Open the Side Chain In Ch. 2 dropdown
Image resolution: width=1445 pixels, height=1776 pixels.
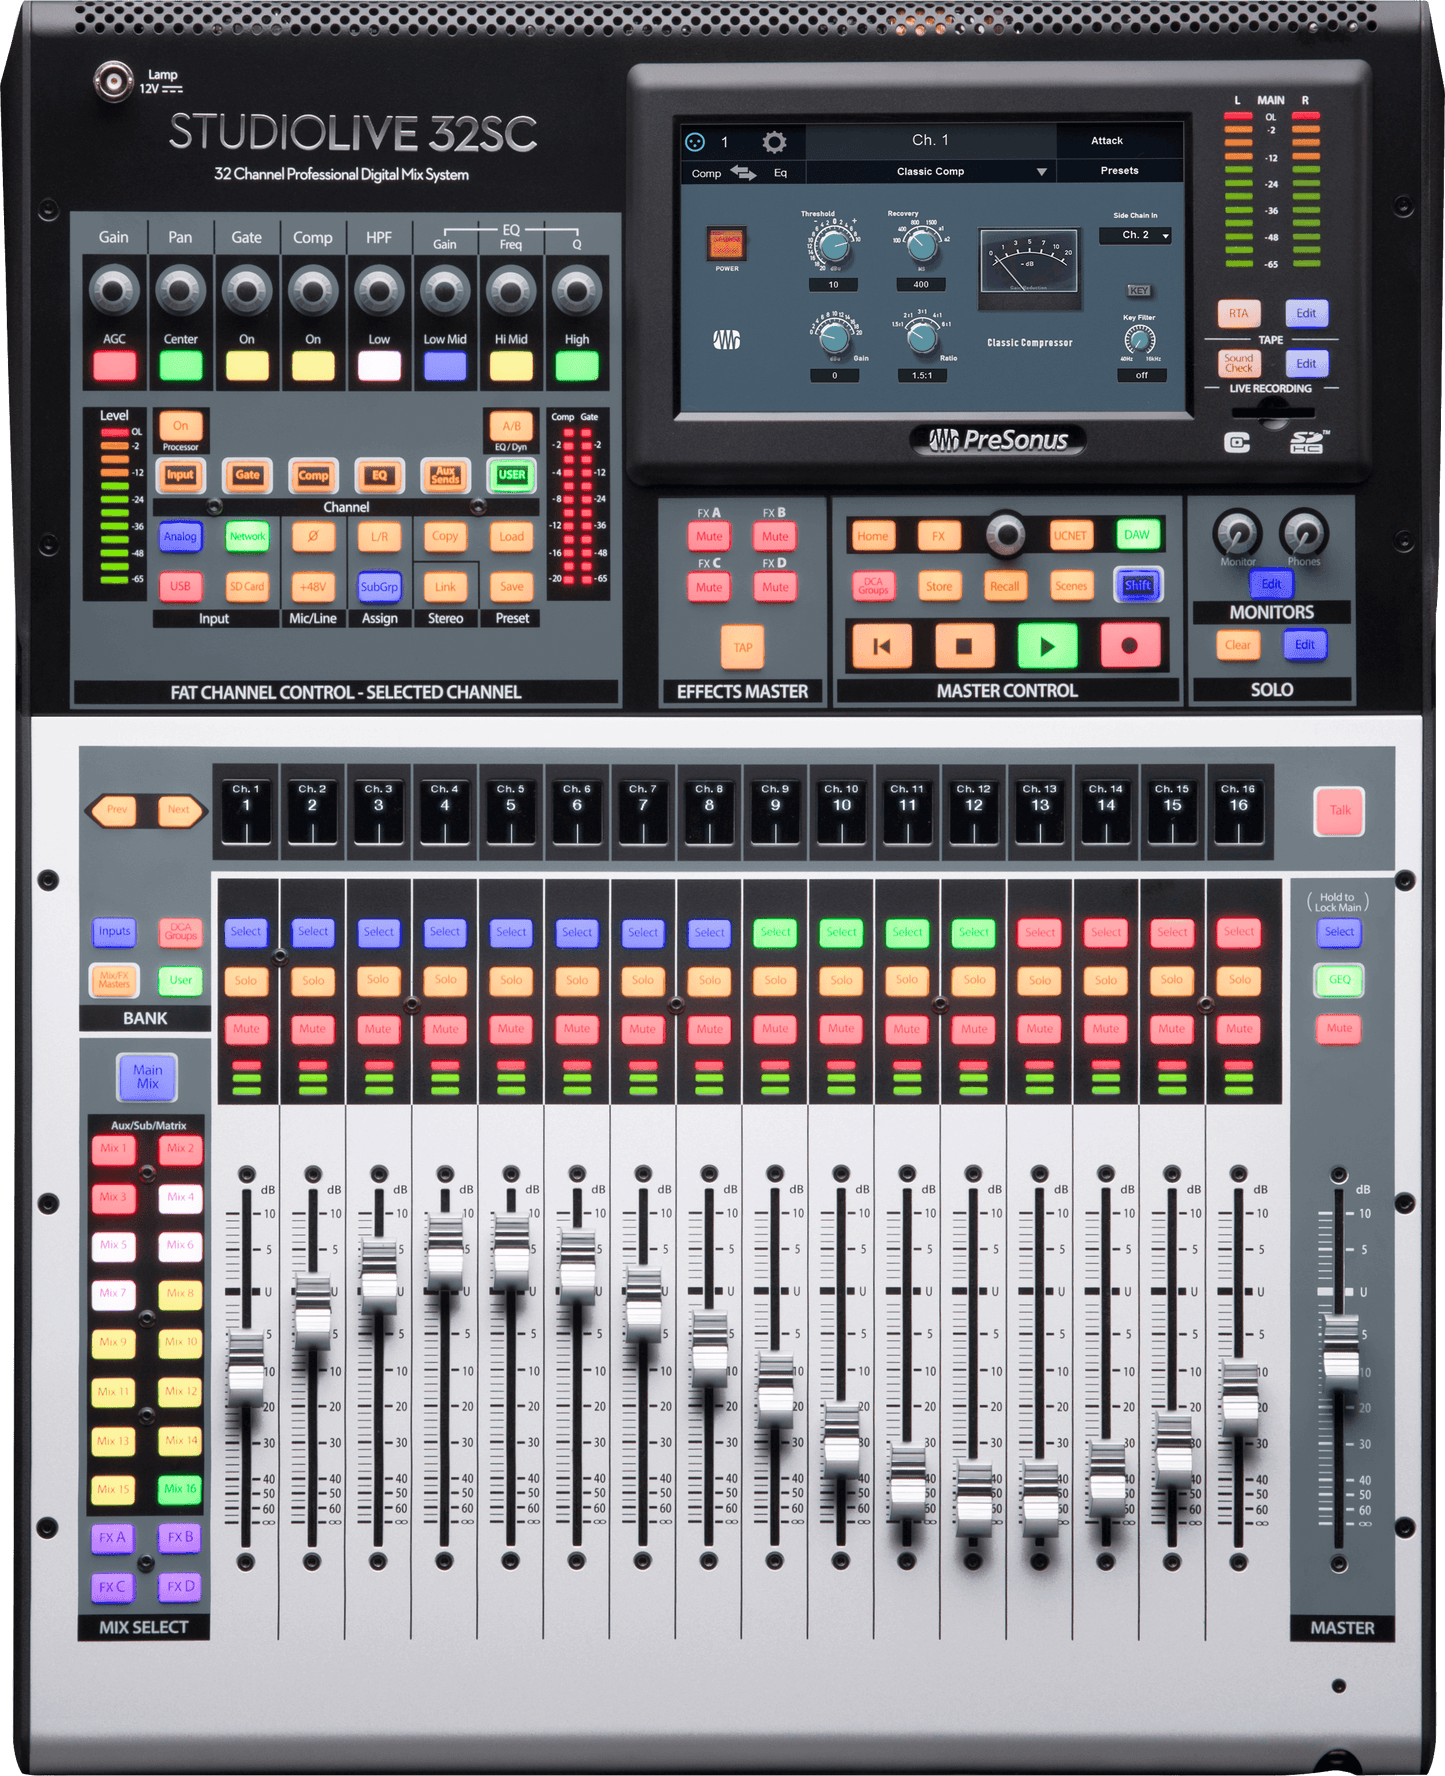point(1135,236)
